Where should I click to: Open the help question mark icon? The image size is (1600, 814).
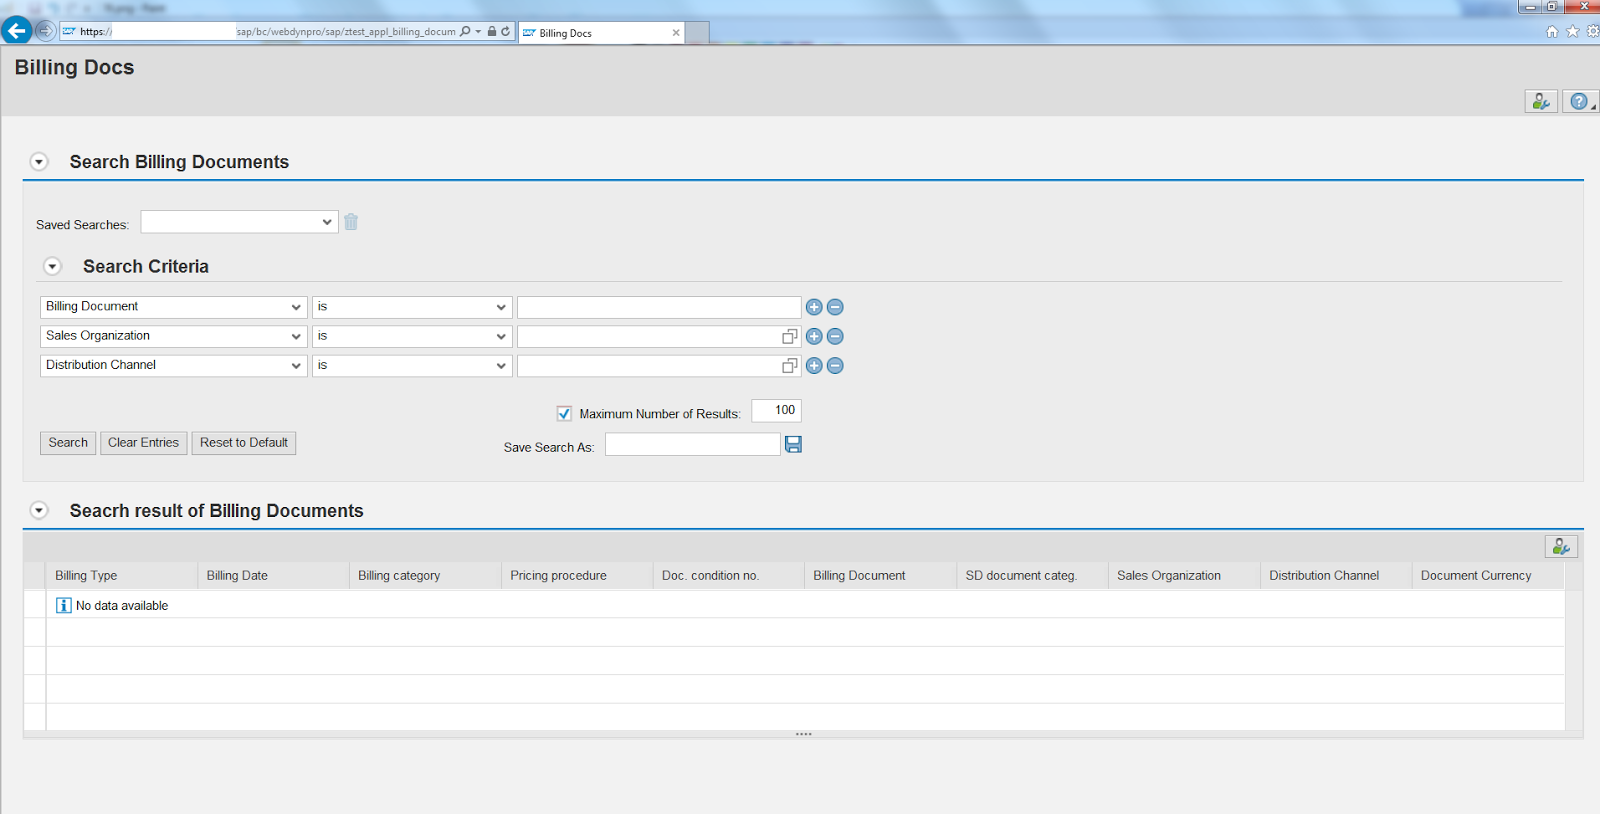pos(1579,101)
